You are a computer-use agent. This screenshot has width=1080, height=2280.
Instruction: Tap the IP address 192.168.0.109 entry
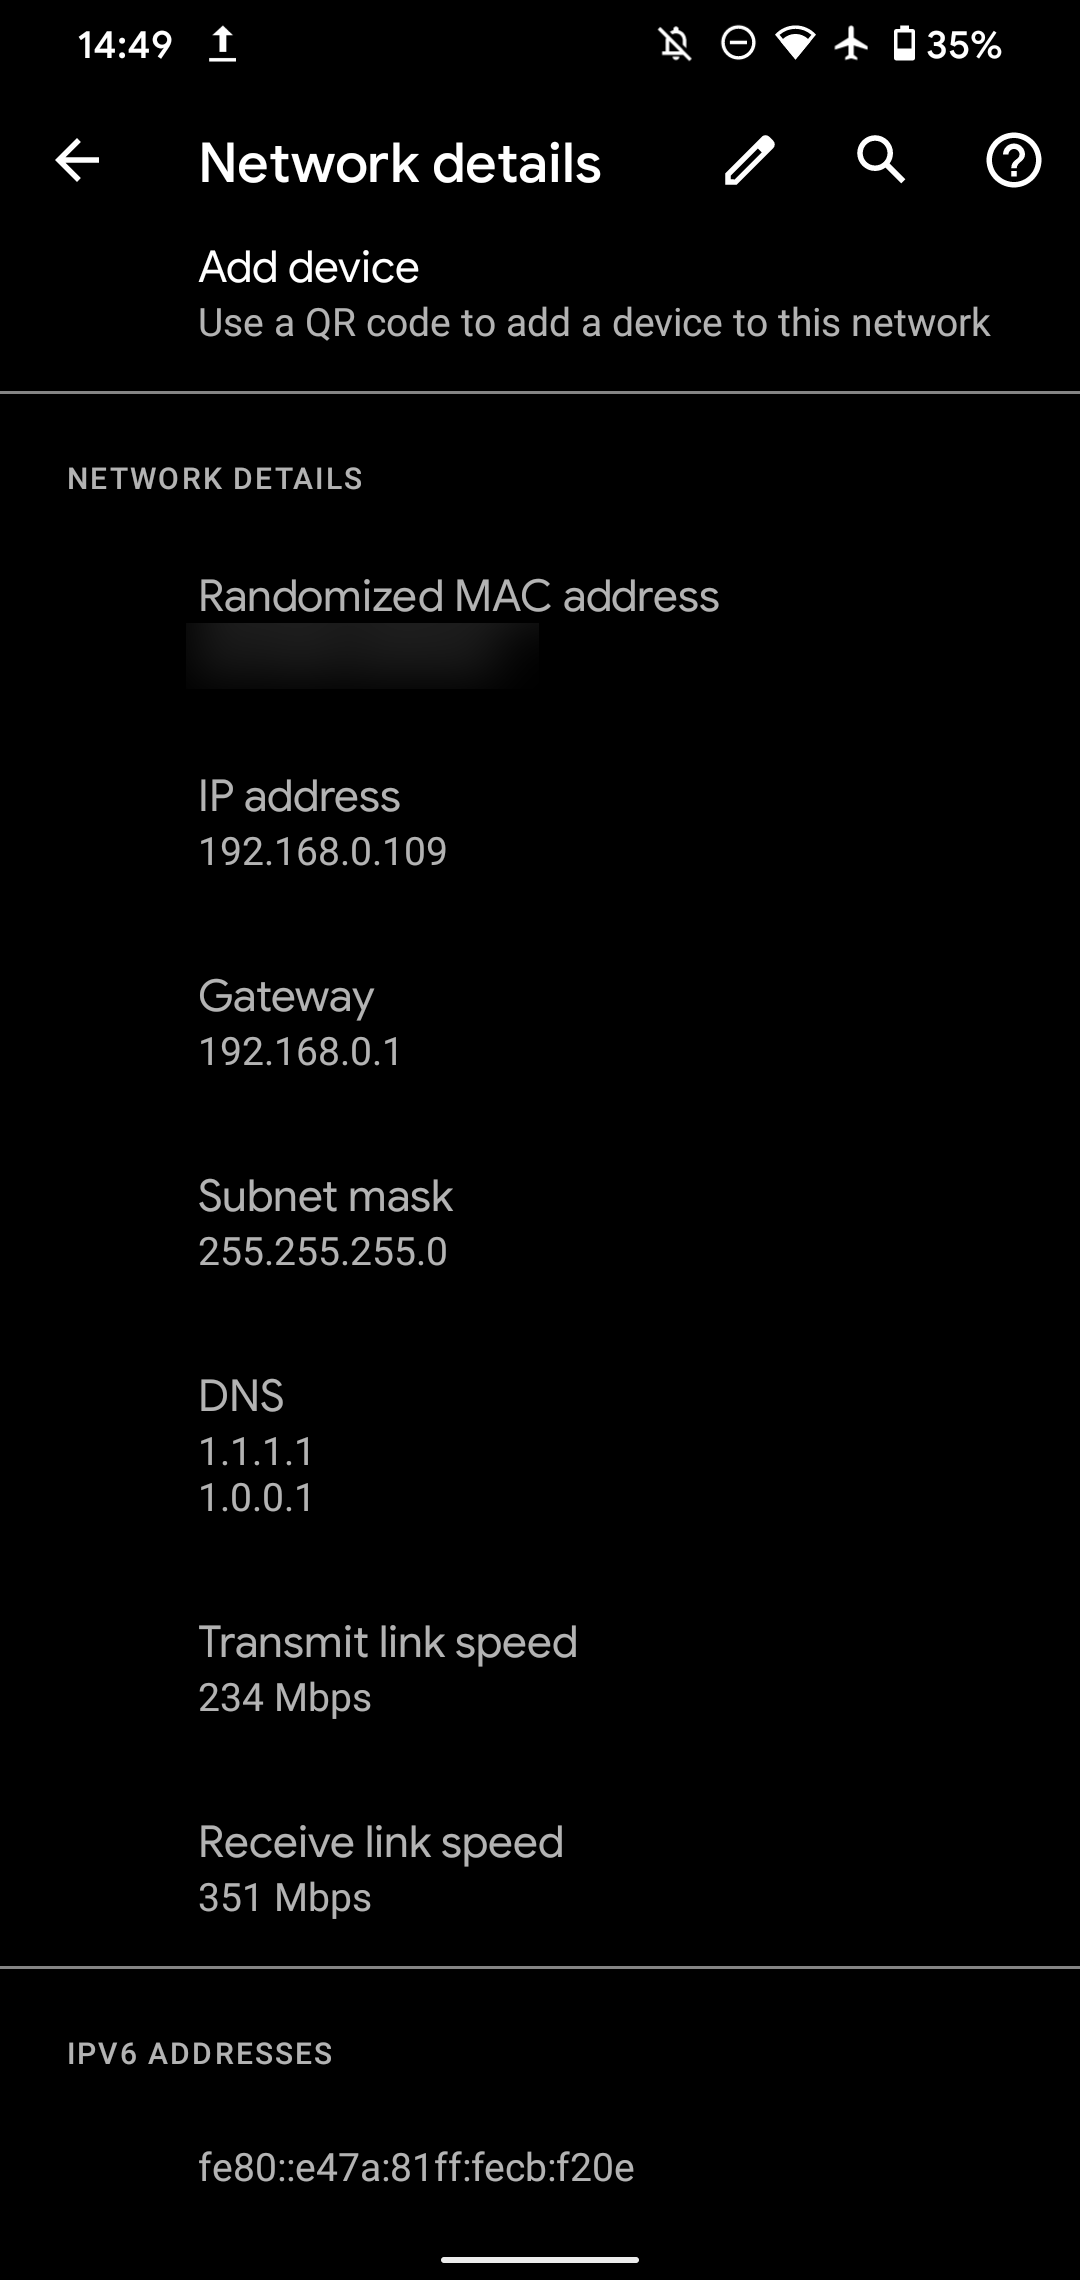pyautogui.click(x=540, y=822)
